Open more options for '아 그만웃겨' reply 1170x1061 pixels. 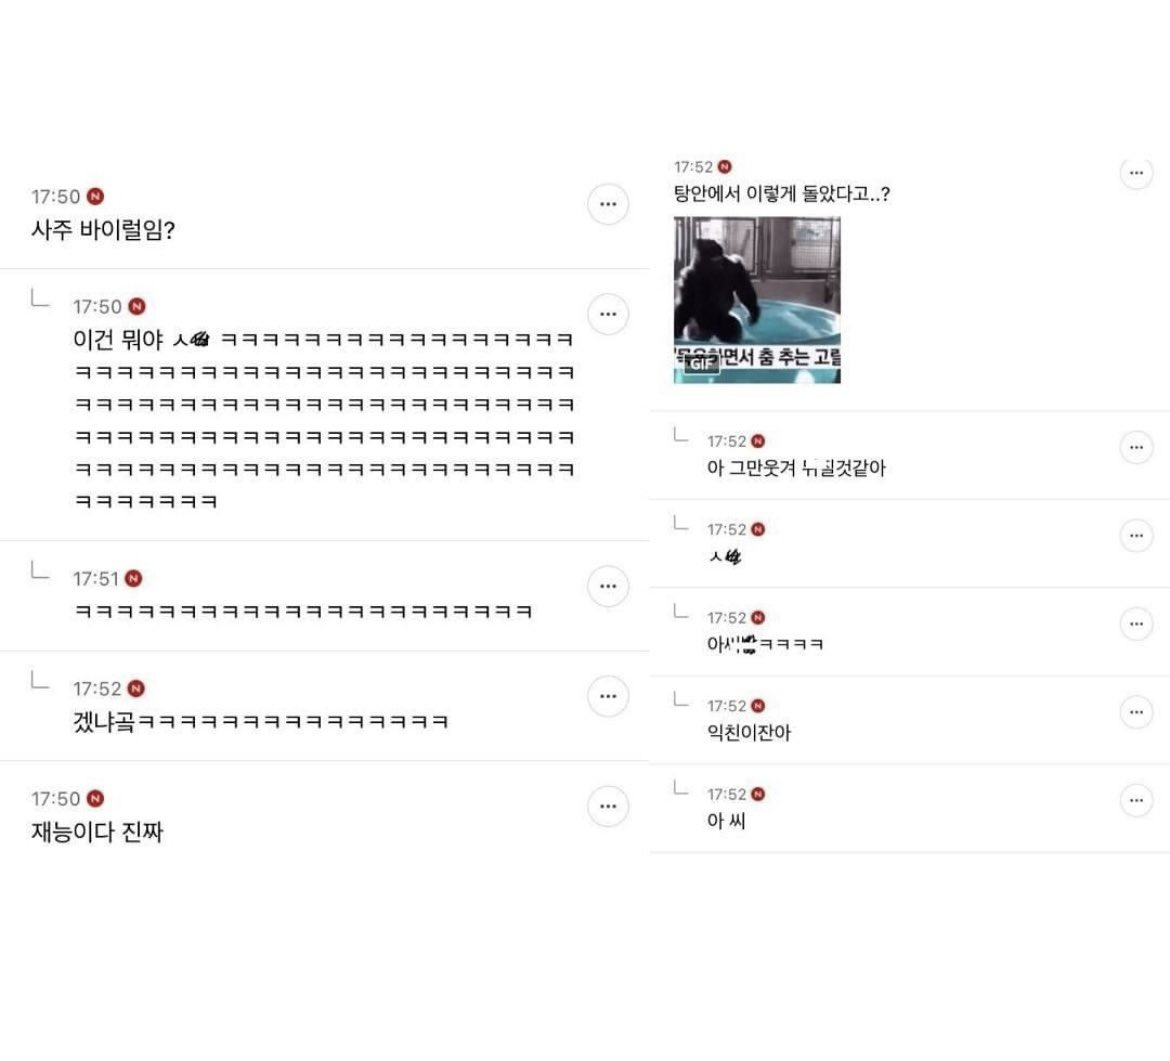(x=1136, y=447)
